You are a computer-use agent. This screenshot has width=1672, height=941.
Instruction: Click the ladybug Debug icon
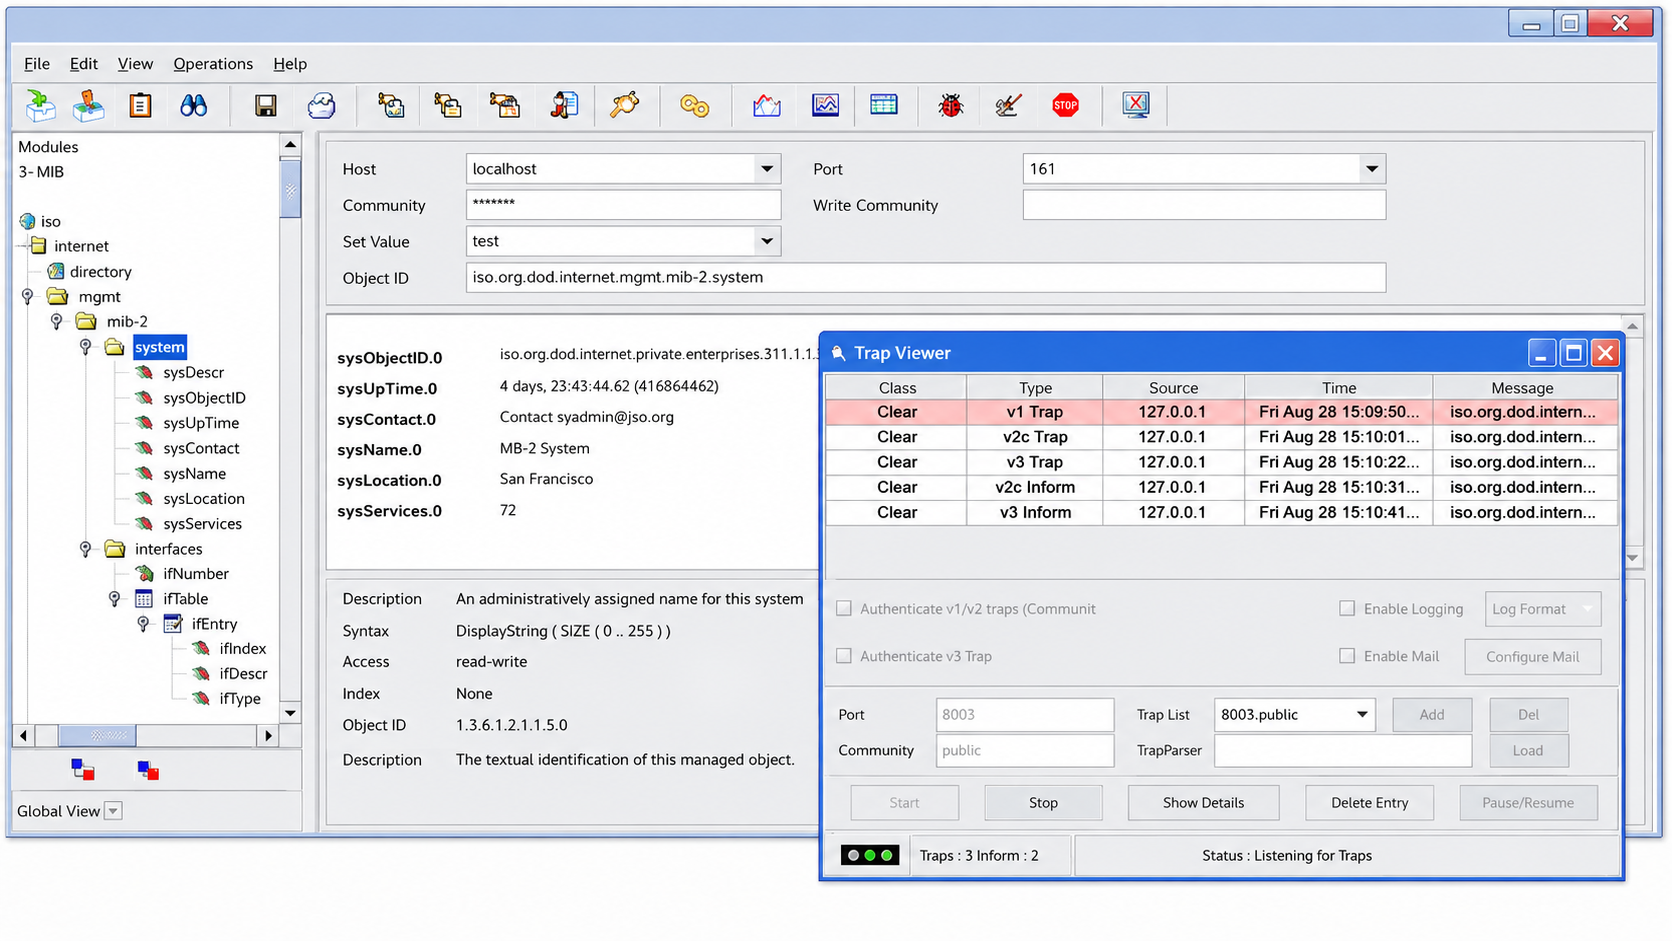pos(950,105)
